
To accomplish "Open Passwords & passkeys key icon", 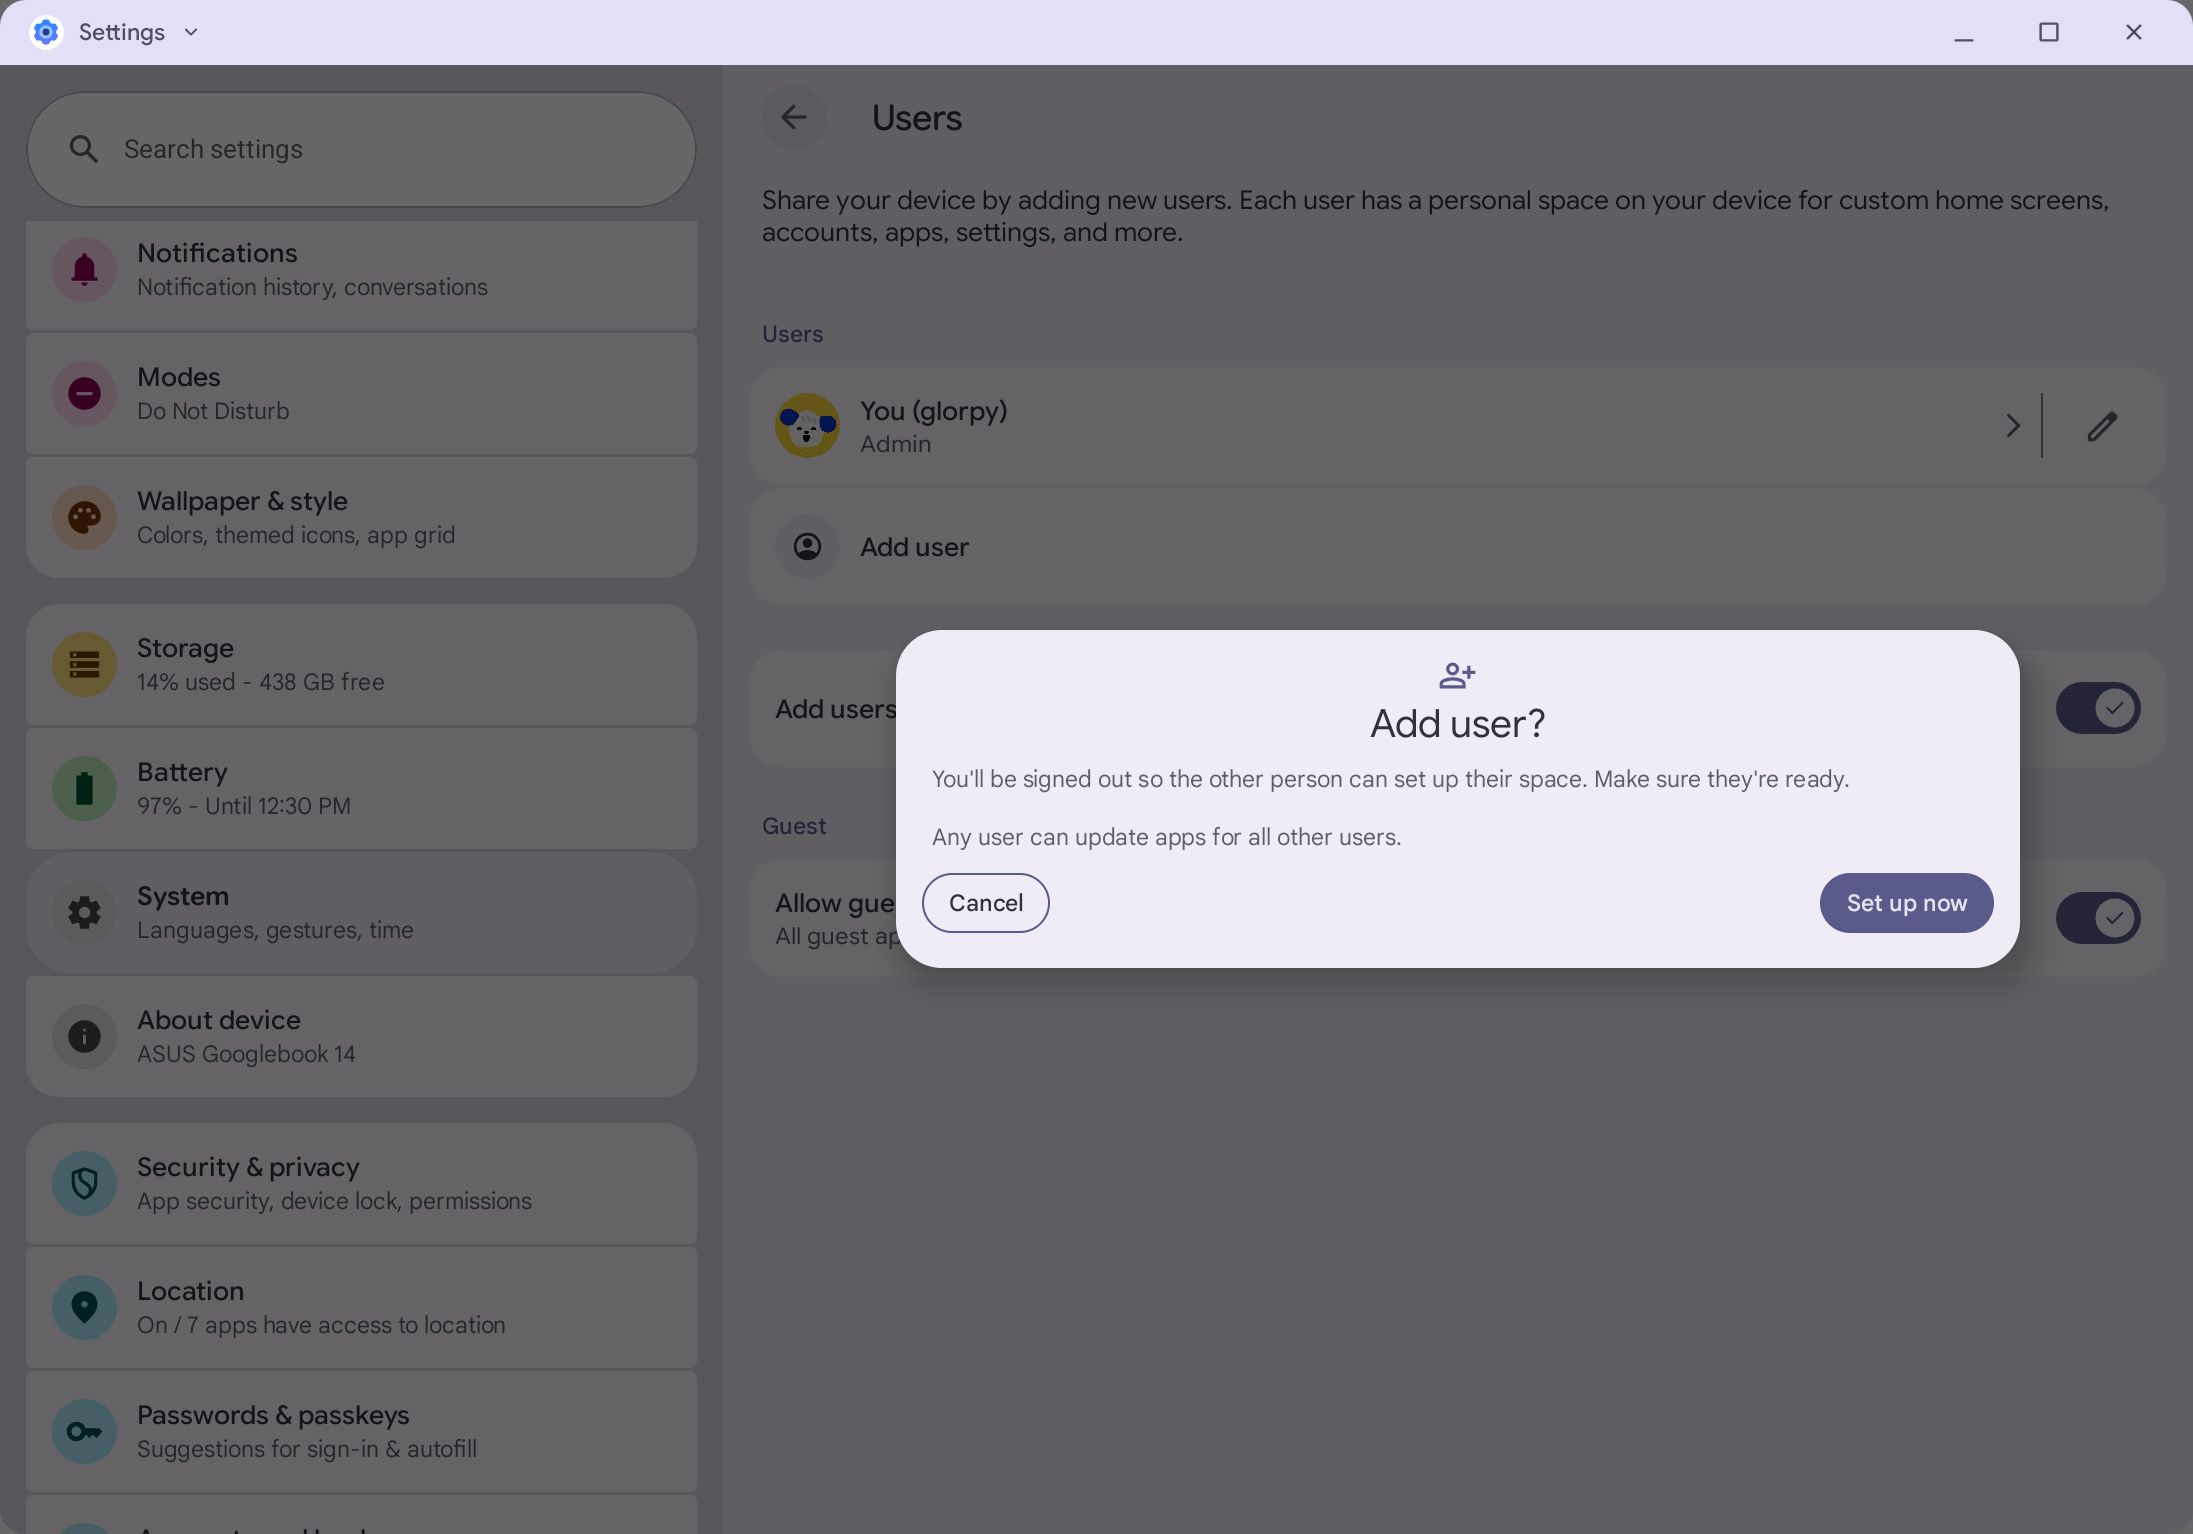I will pyautogui.click(x=84, y=1431).
